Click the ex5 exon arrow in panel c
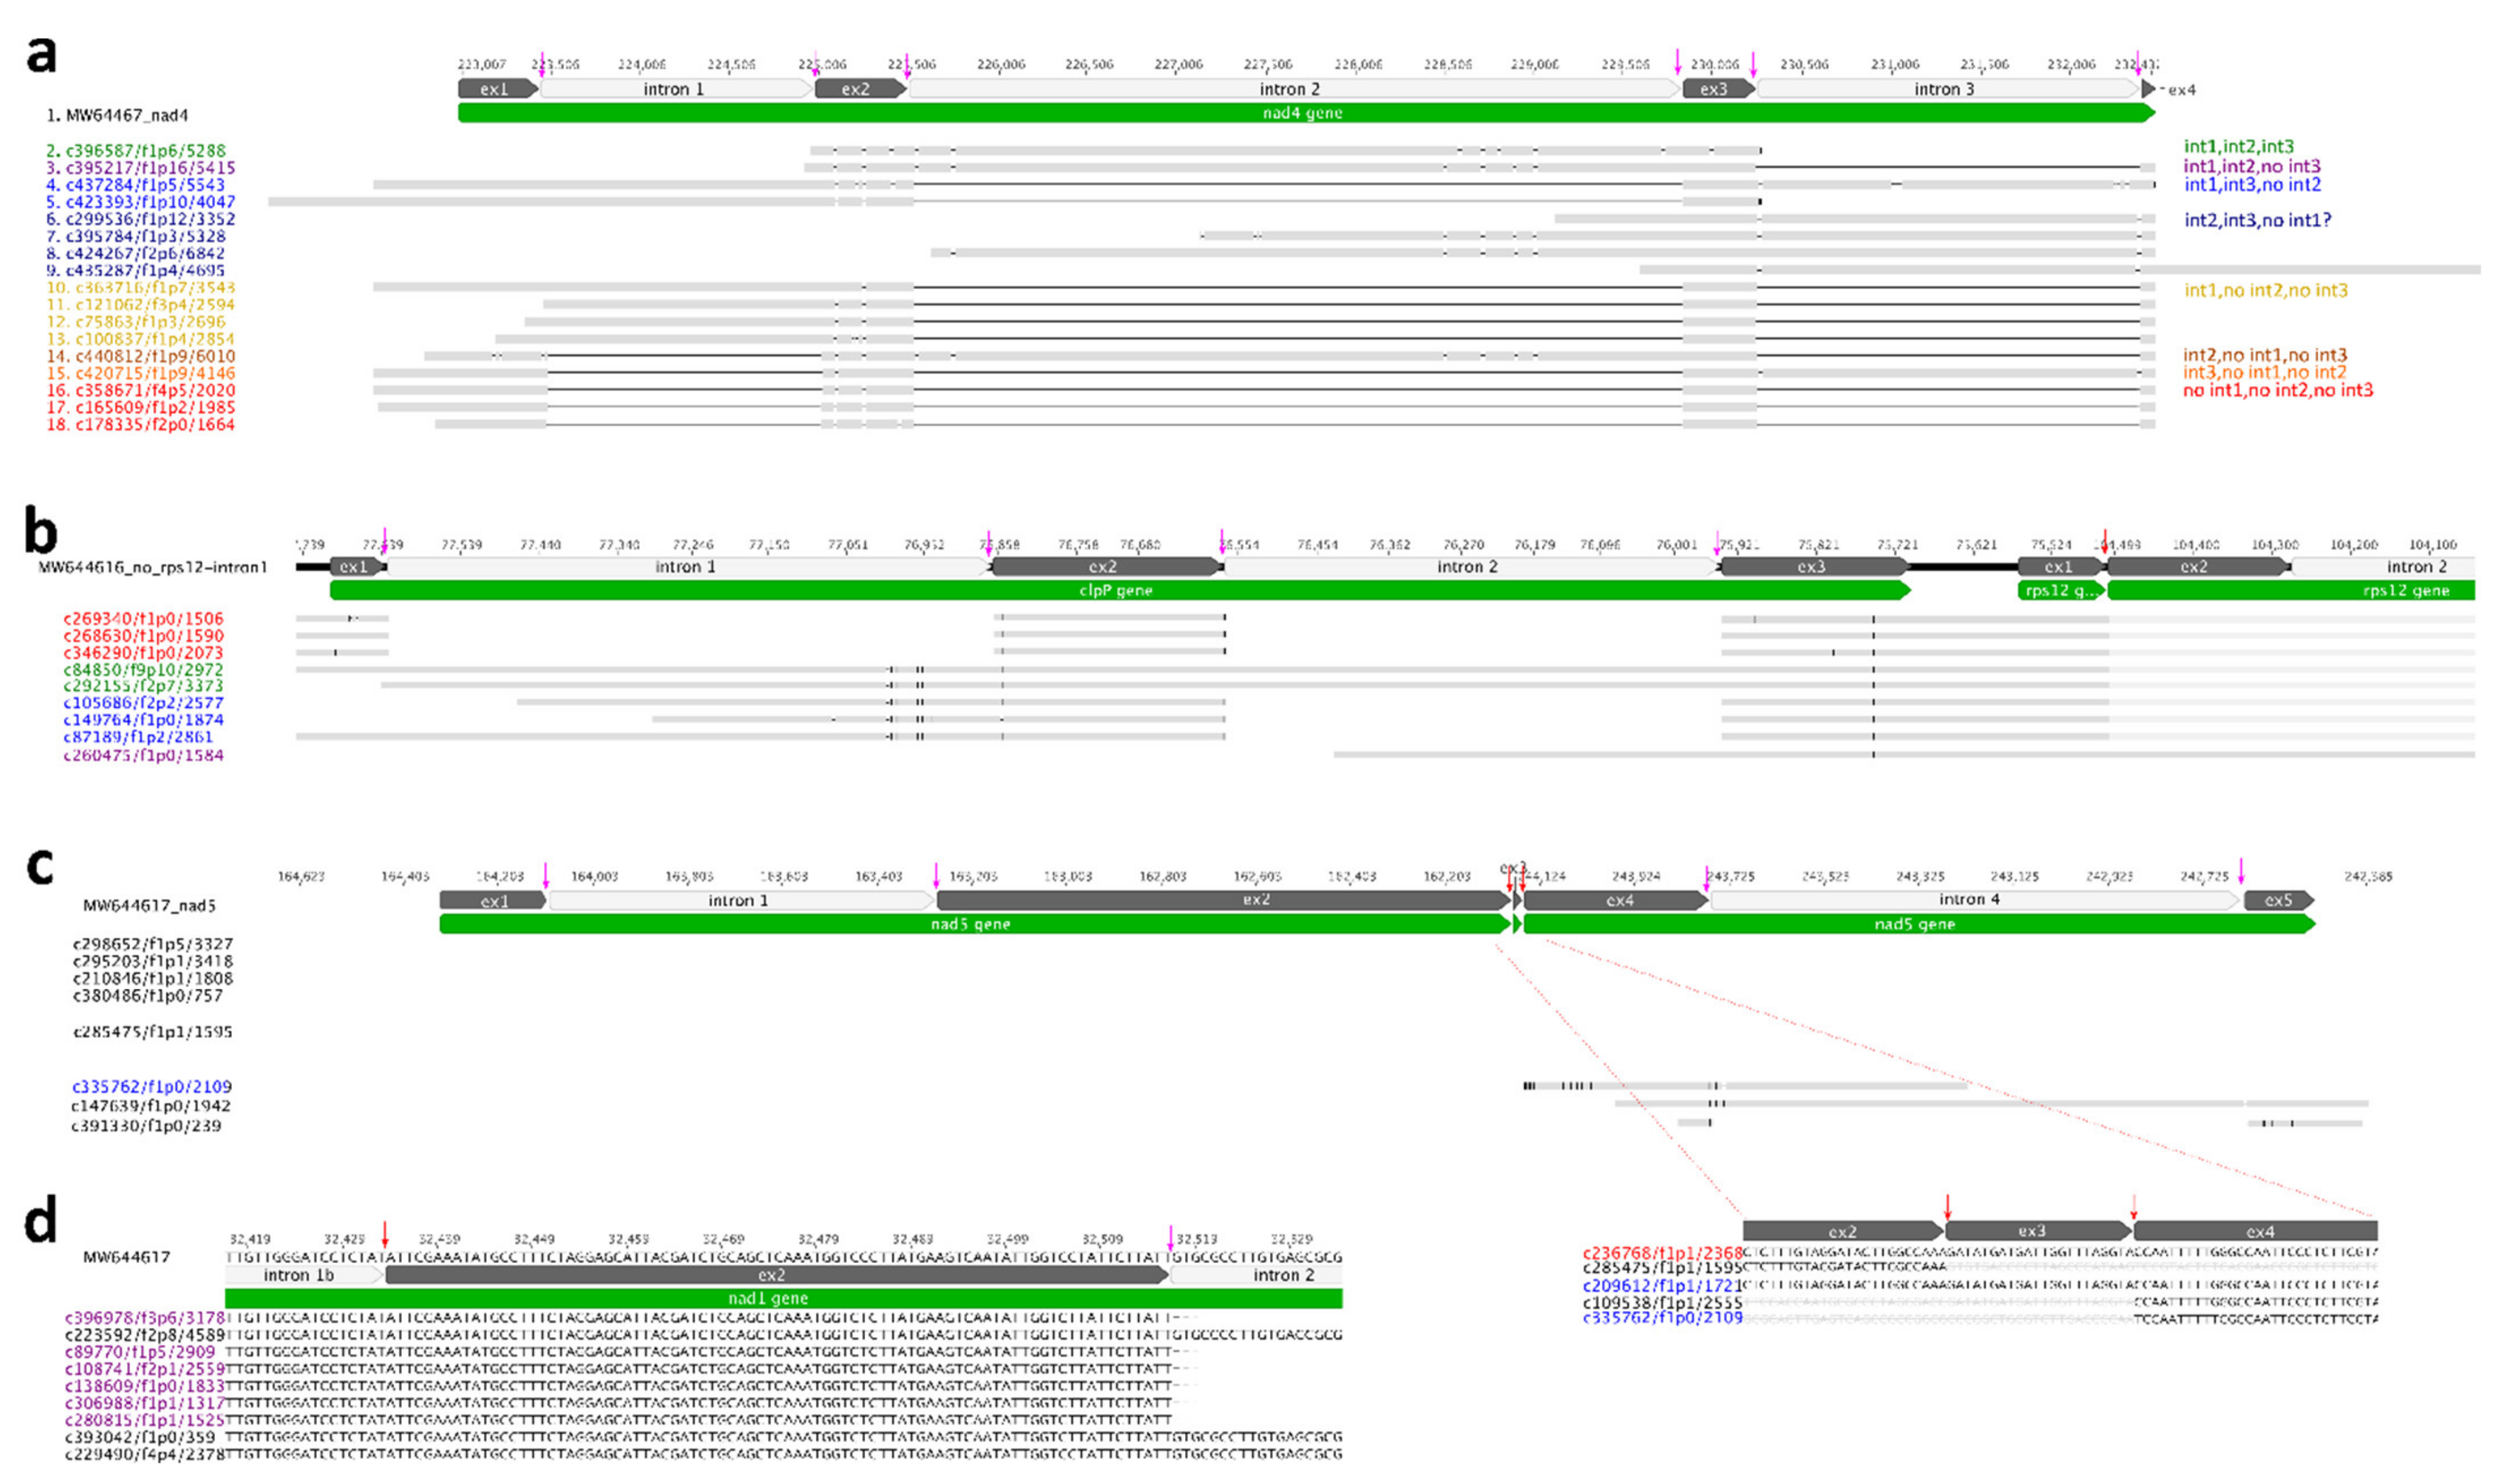This screenshot has width=2505, height=1484. pos(2277,900)
